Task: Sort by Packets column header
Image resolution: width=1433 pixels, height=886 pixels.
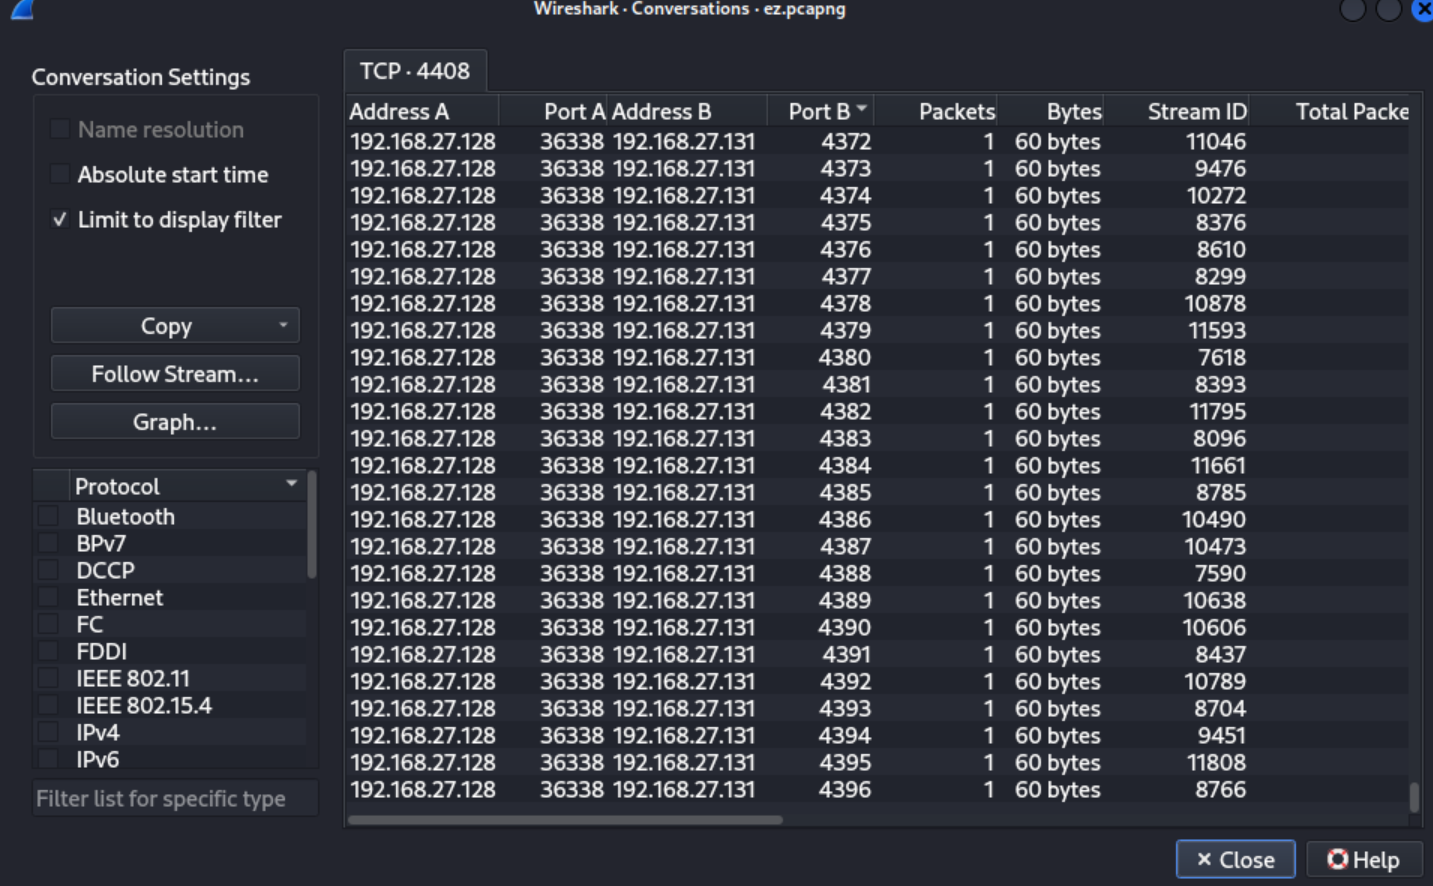Action: click(x=937, y=111)
